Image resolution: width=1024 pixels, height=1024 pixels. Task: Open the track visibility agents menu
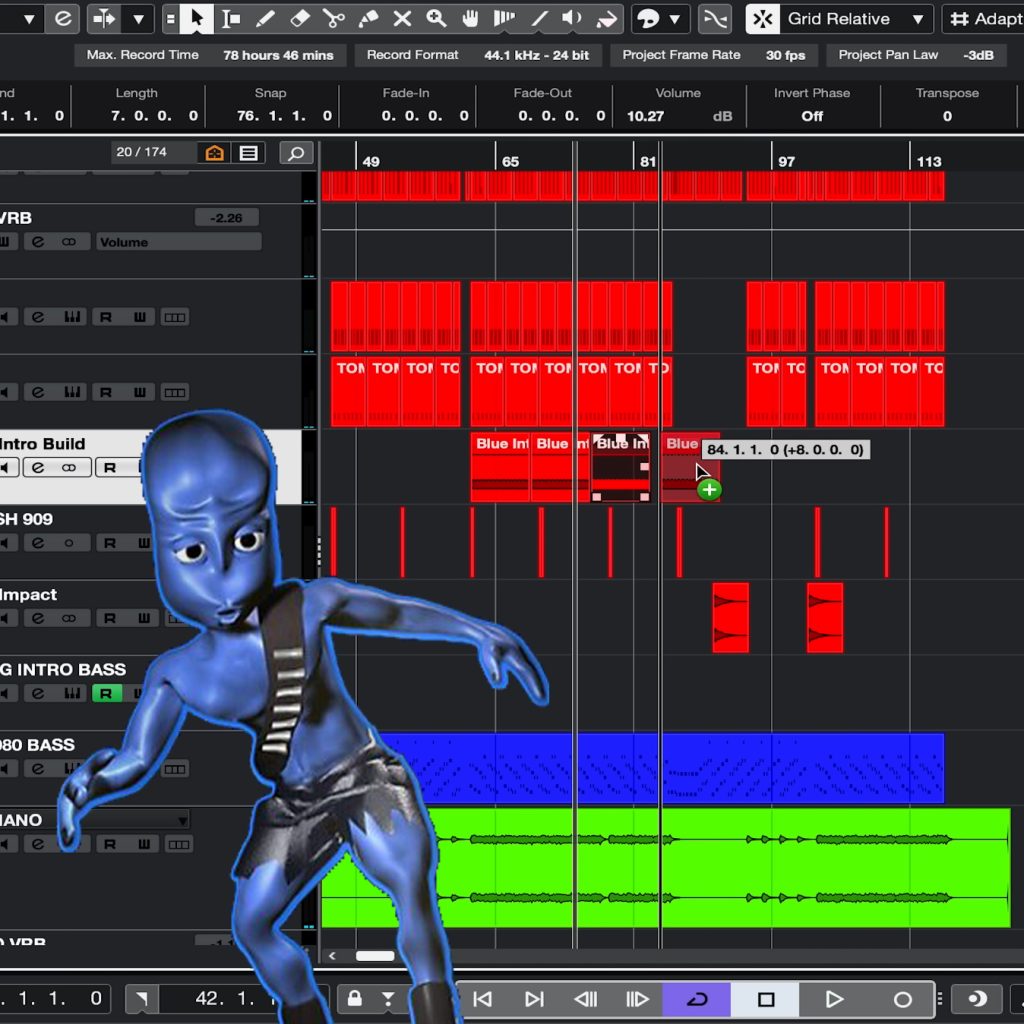click(213, 153)
